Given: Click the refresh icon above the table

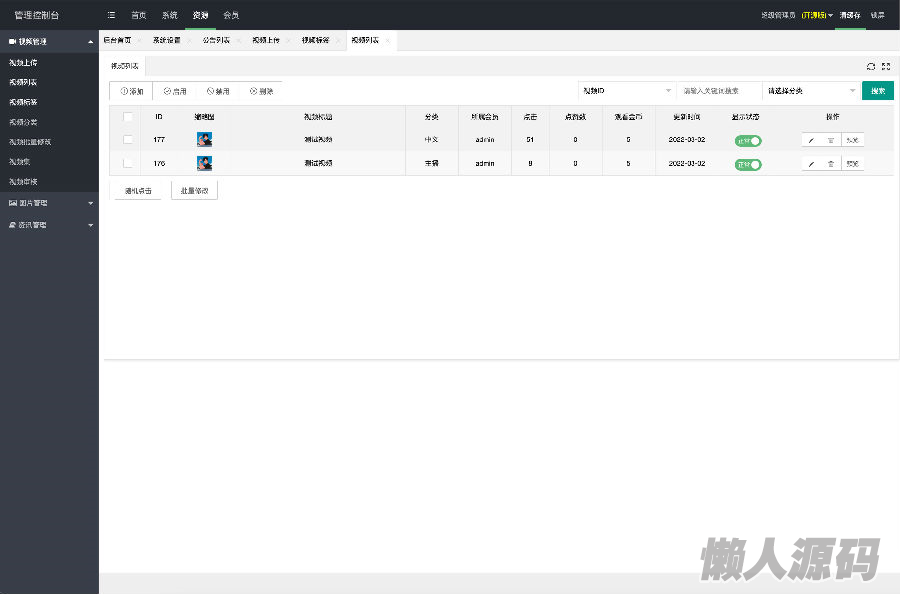Looking at the screenshot, I should click(871, 66).
